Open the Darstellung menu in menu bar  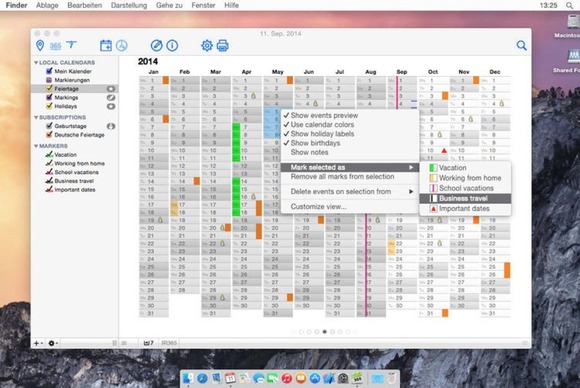(129, 5)
